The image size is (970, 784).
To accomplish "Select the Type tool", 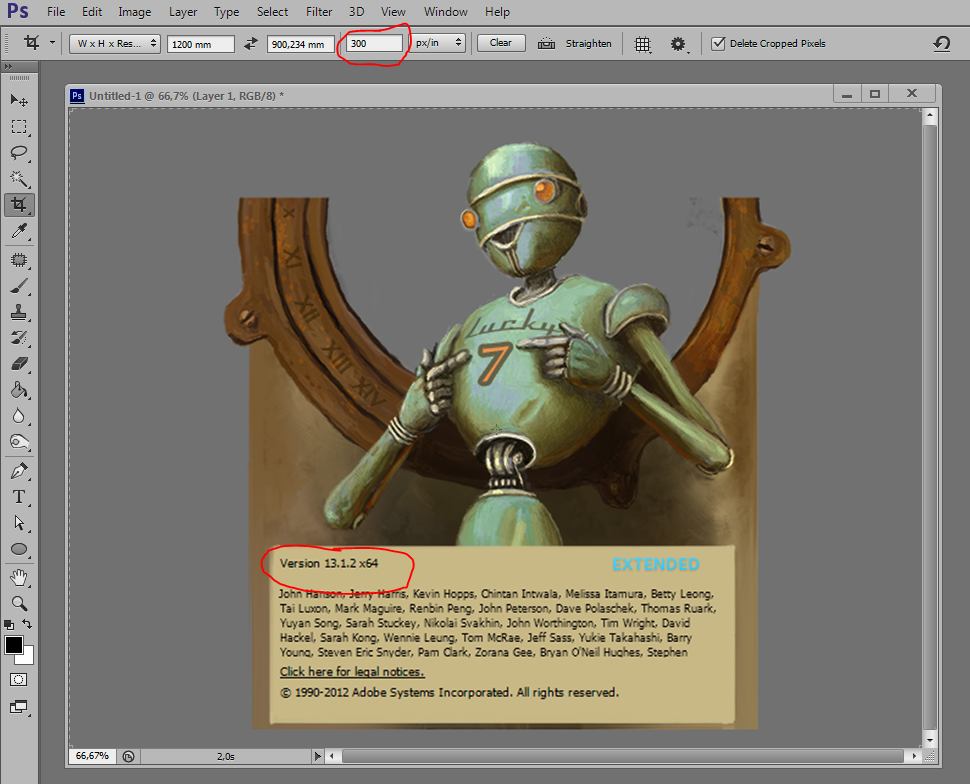I will [x=19, y=497].
